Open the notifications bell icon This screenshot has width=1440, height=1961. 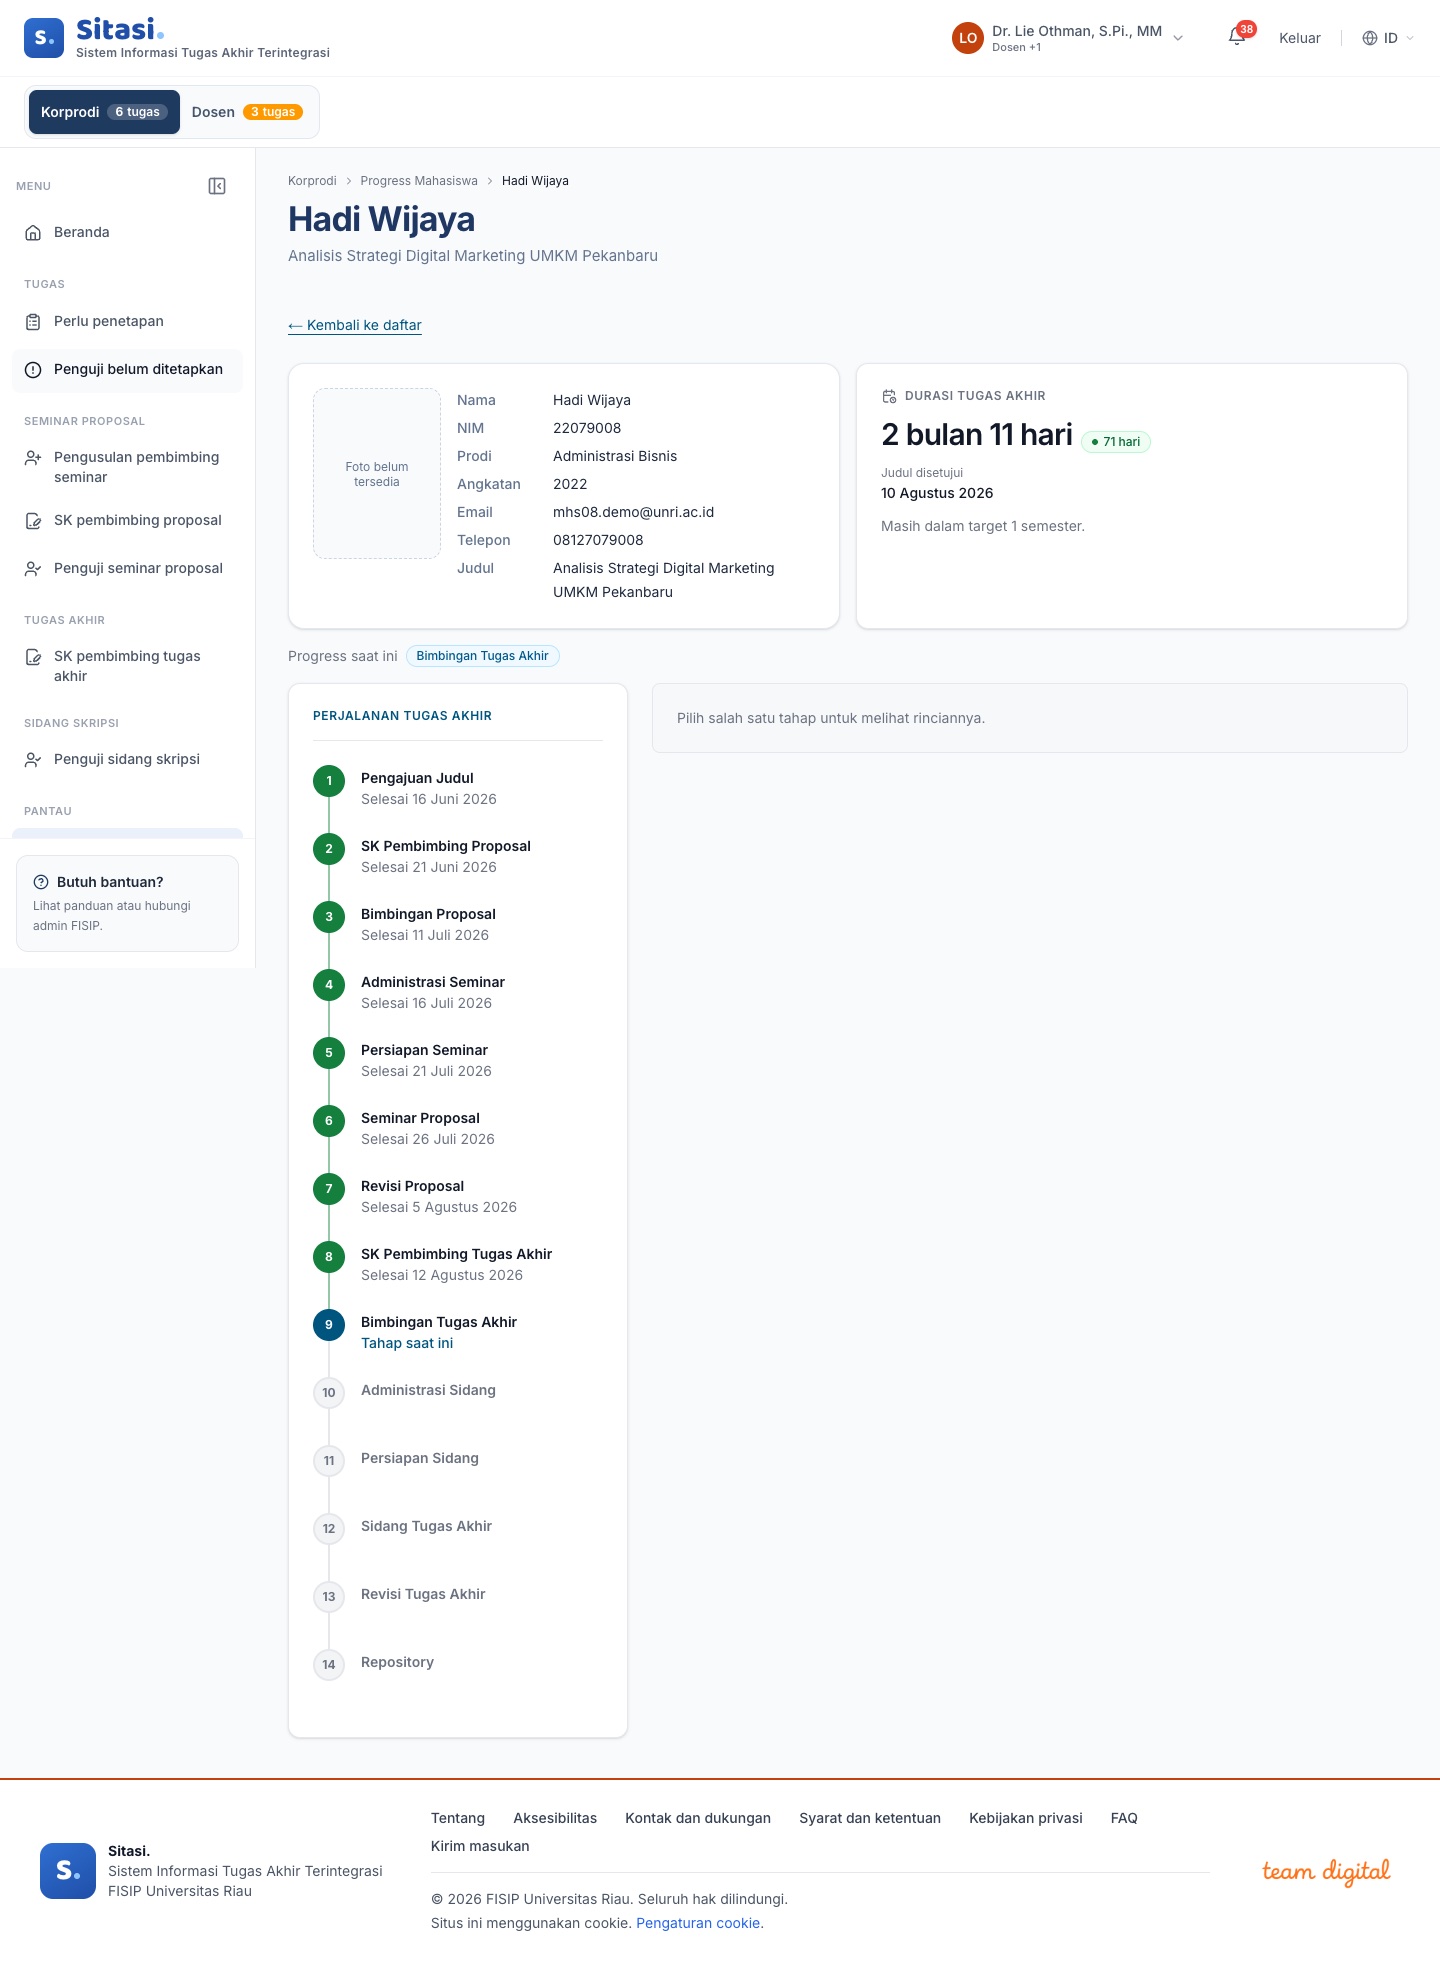[1237, 38]
